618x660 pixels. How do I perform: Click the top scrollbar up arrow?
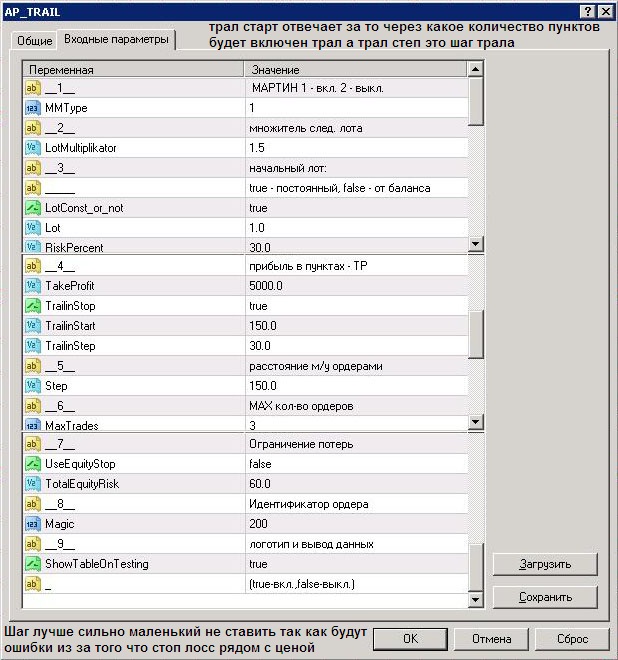pyautogui.click(x=476, y=70)
